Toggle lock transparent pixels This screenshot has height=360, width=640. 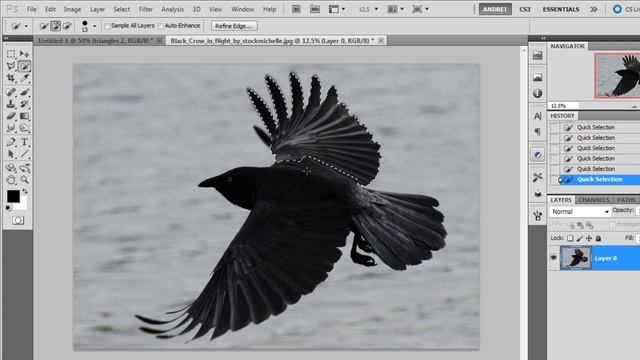[570, 238]
